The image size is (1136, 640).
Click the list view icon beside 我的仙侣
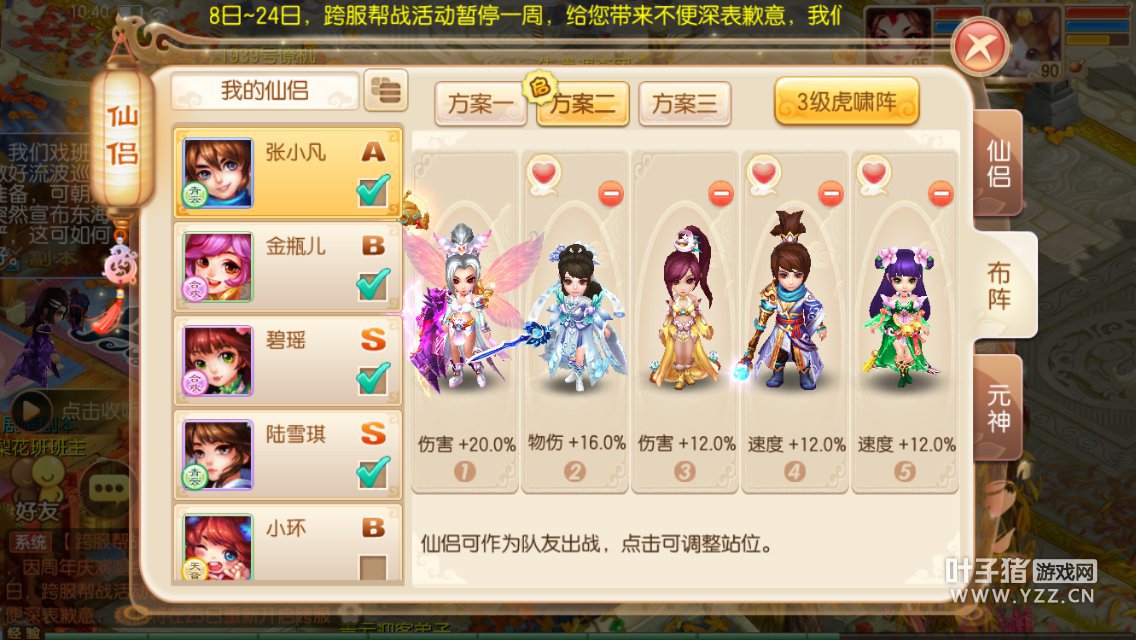click(386, 91)
